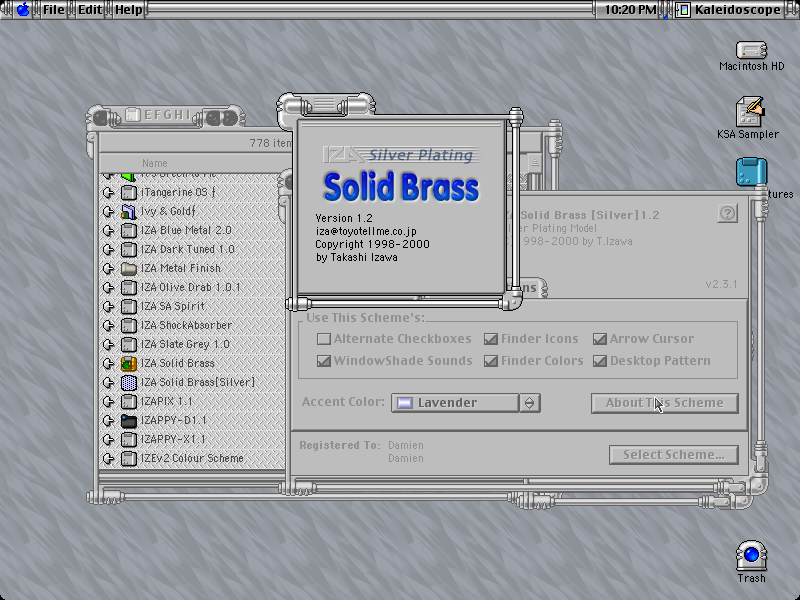
Task: Expand the Ivy & Gold folder row
Action: click(x=108, y=211)
